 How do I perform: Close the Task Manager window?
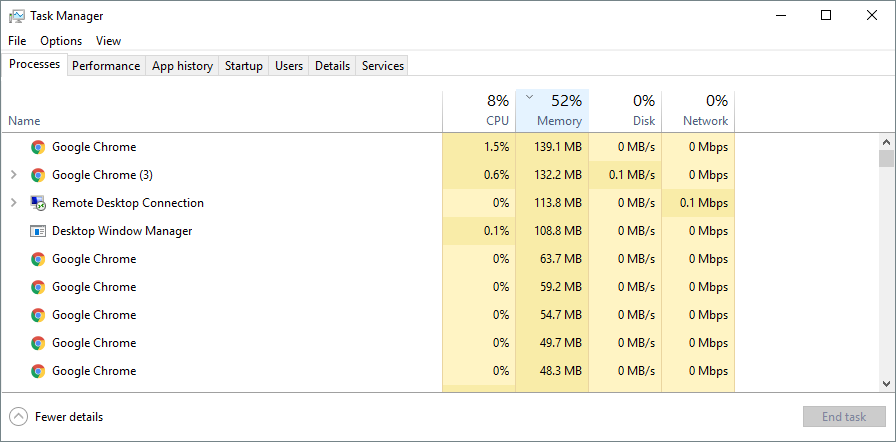872,15
